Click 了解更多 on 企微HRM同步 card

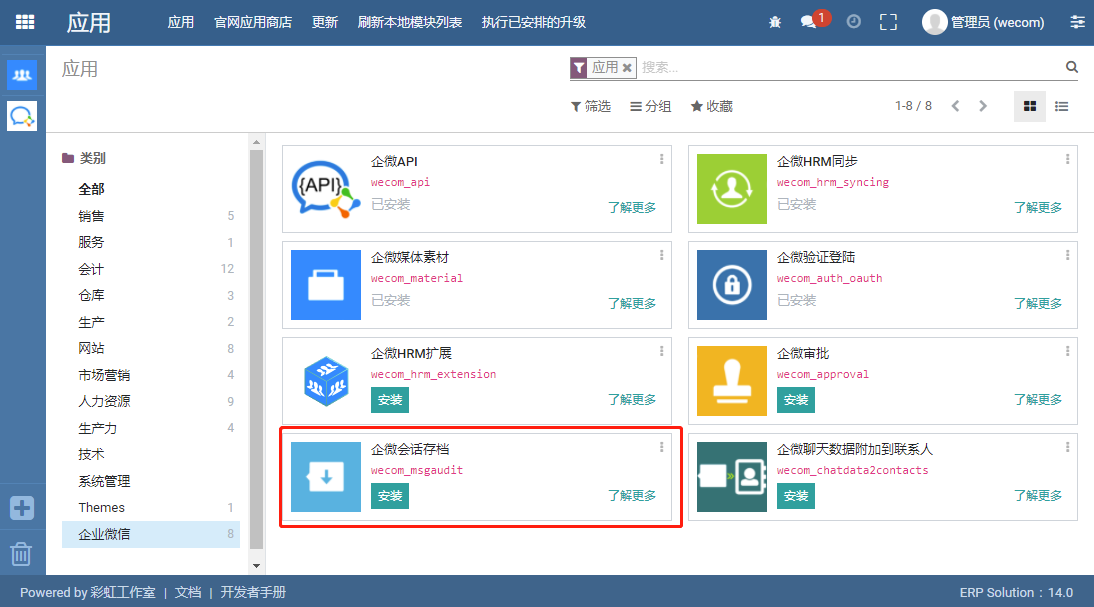tap(1038, 207)
